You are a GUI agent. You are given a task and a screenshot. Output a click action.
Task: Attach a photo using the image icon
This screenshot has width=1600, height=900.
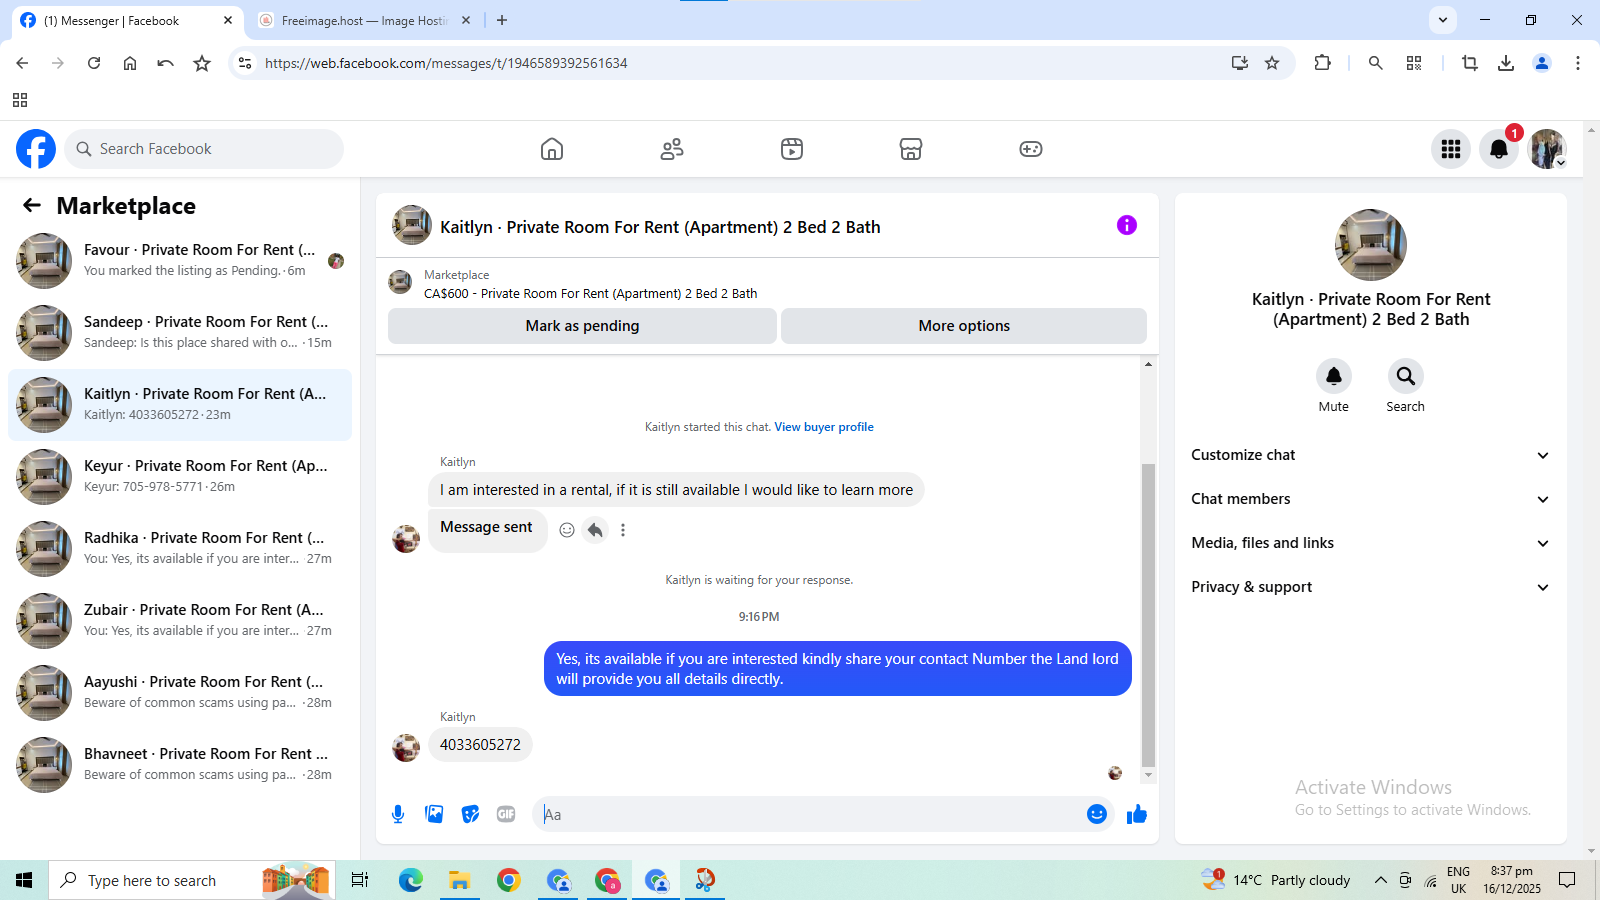[x=434, y=814]
